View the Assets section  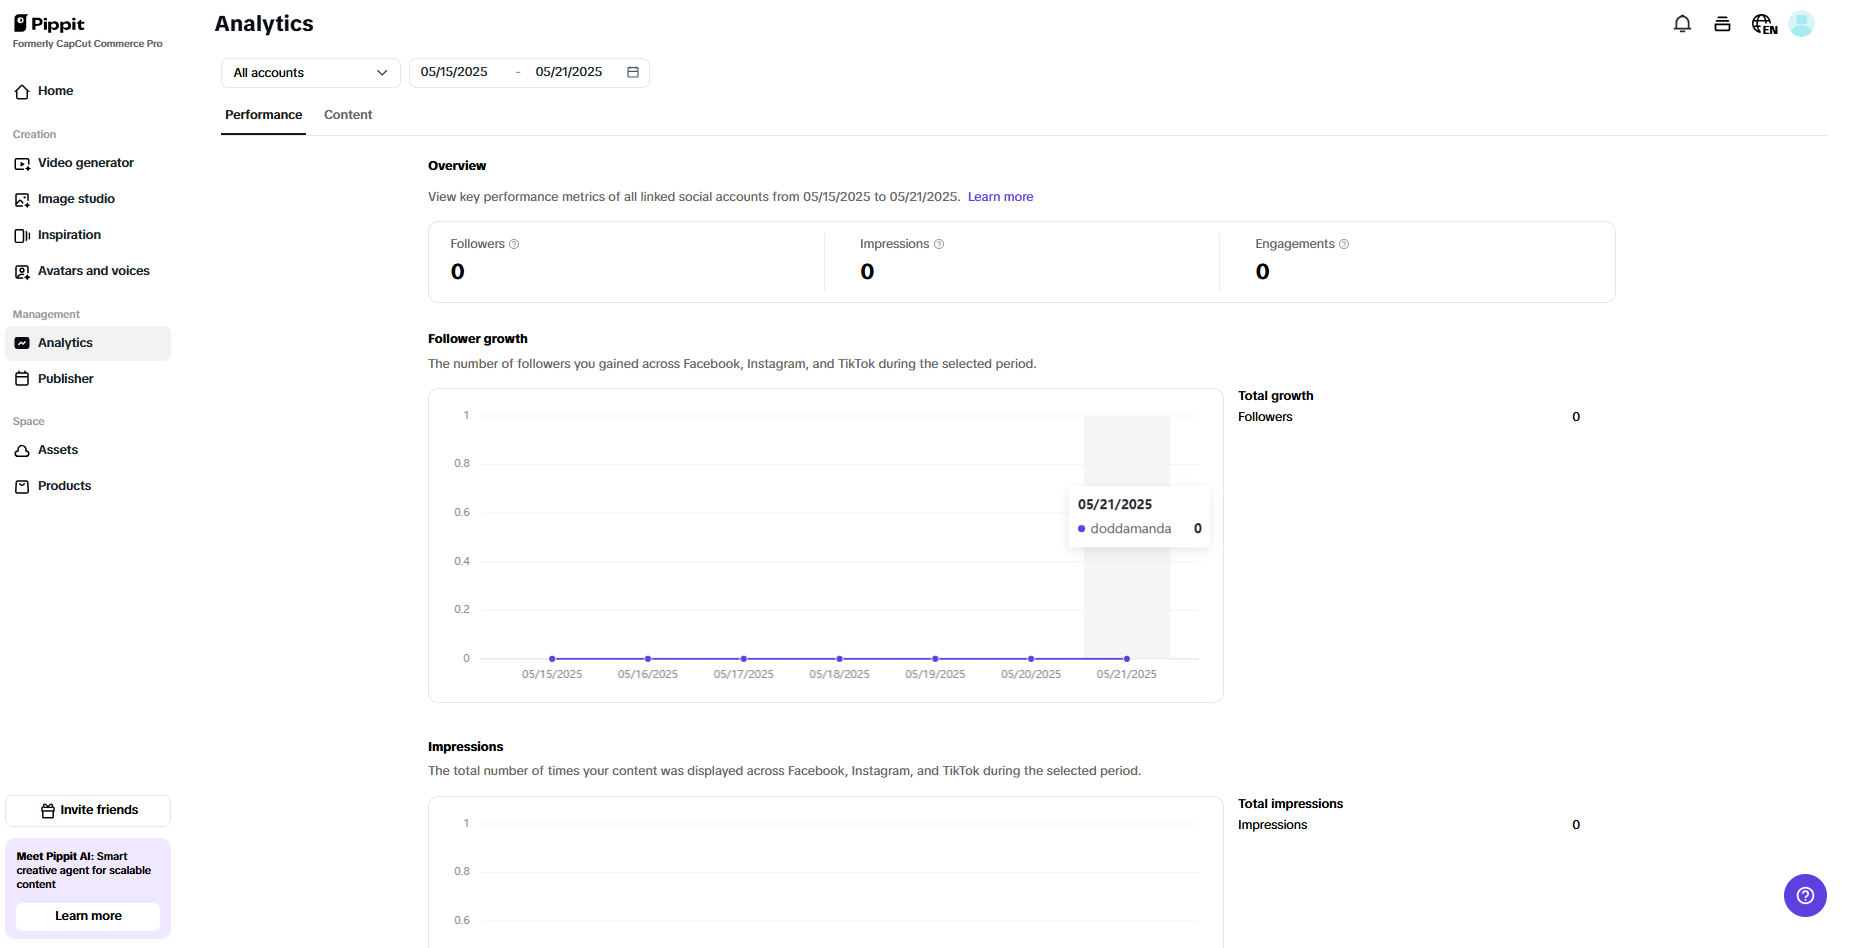coord(58,449)
